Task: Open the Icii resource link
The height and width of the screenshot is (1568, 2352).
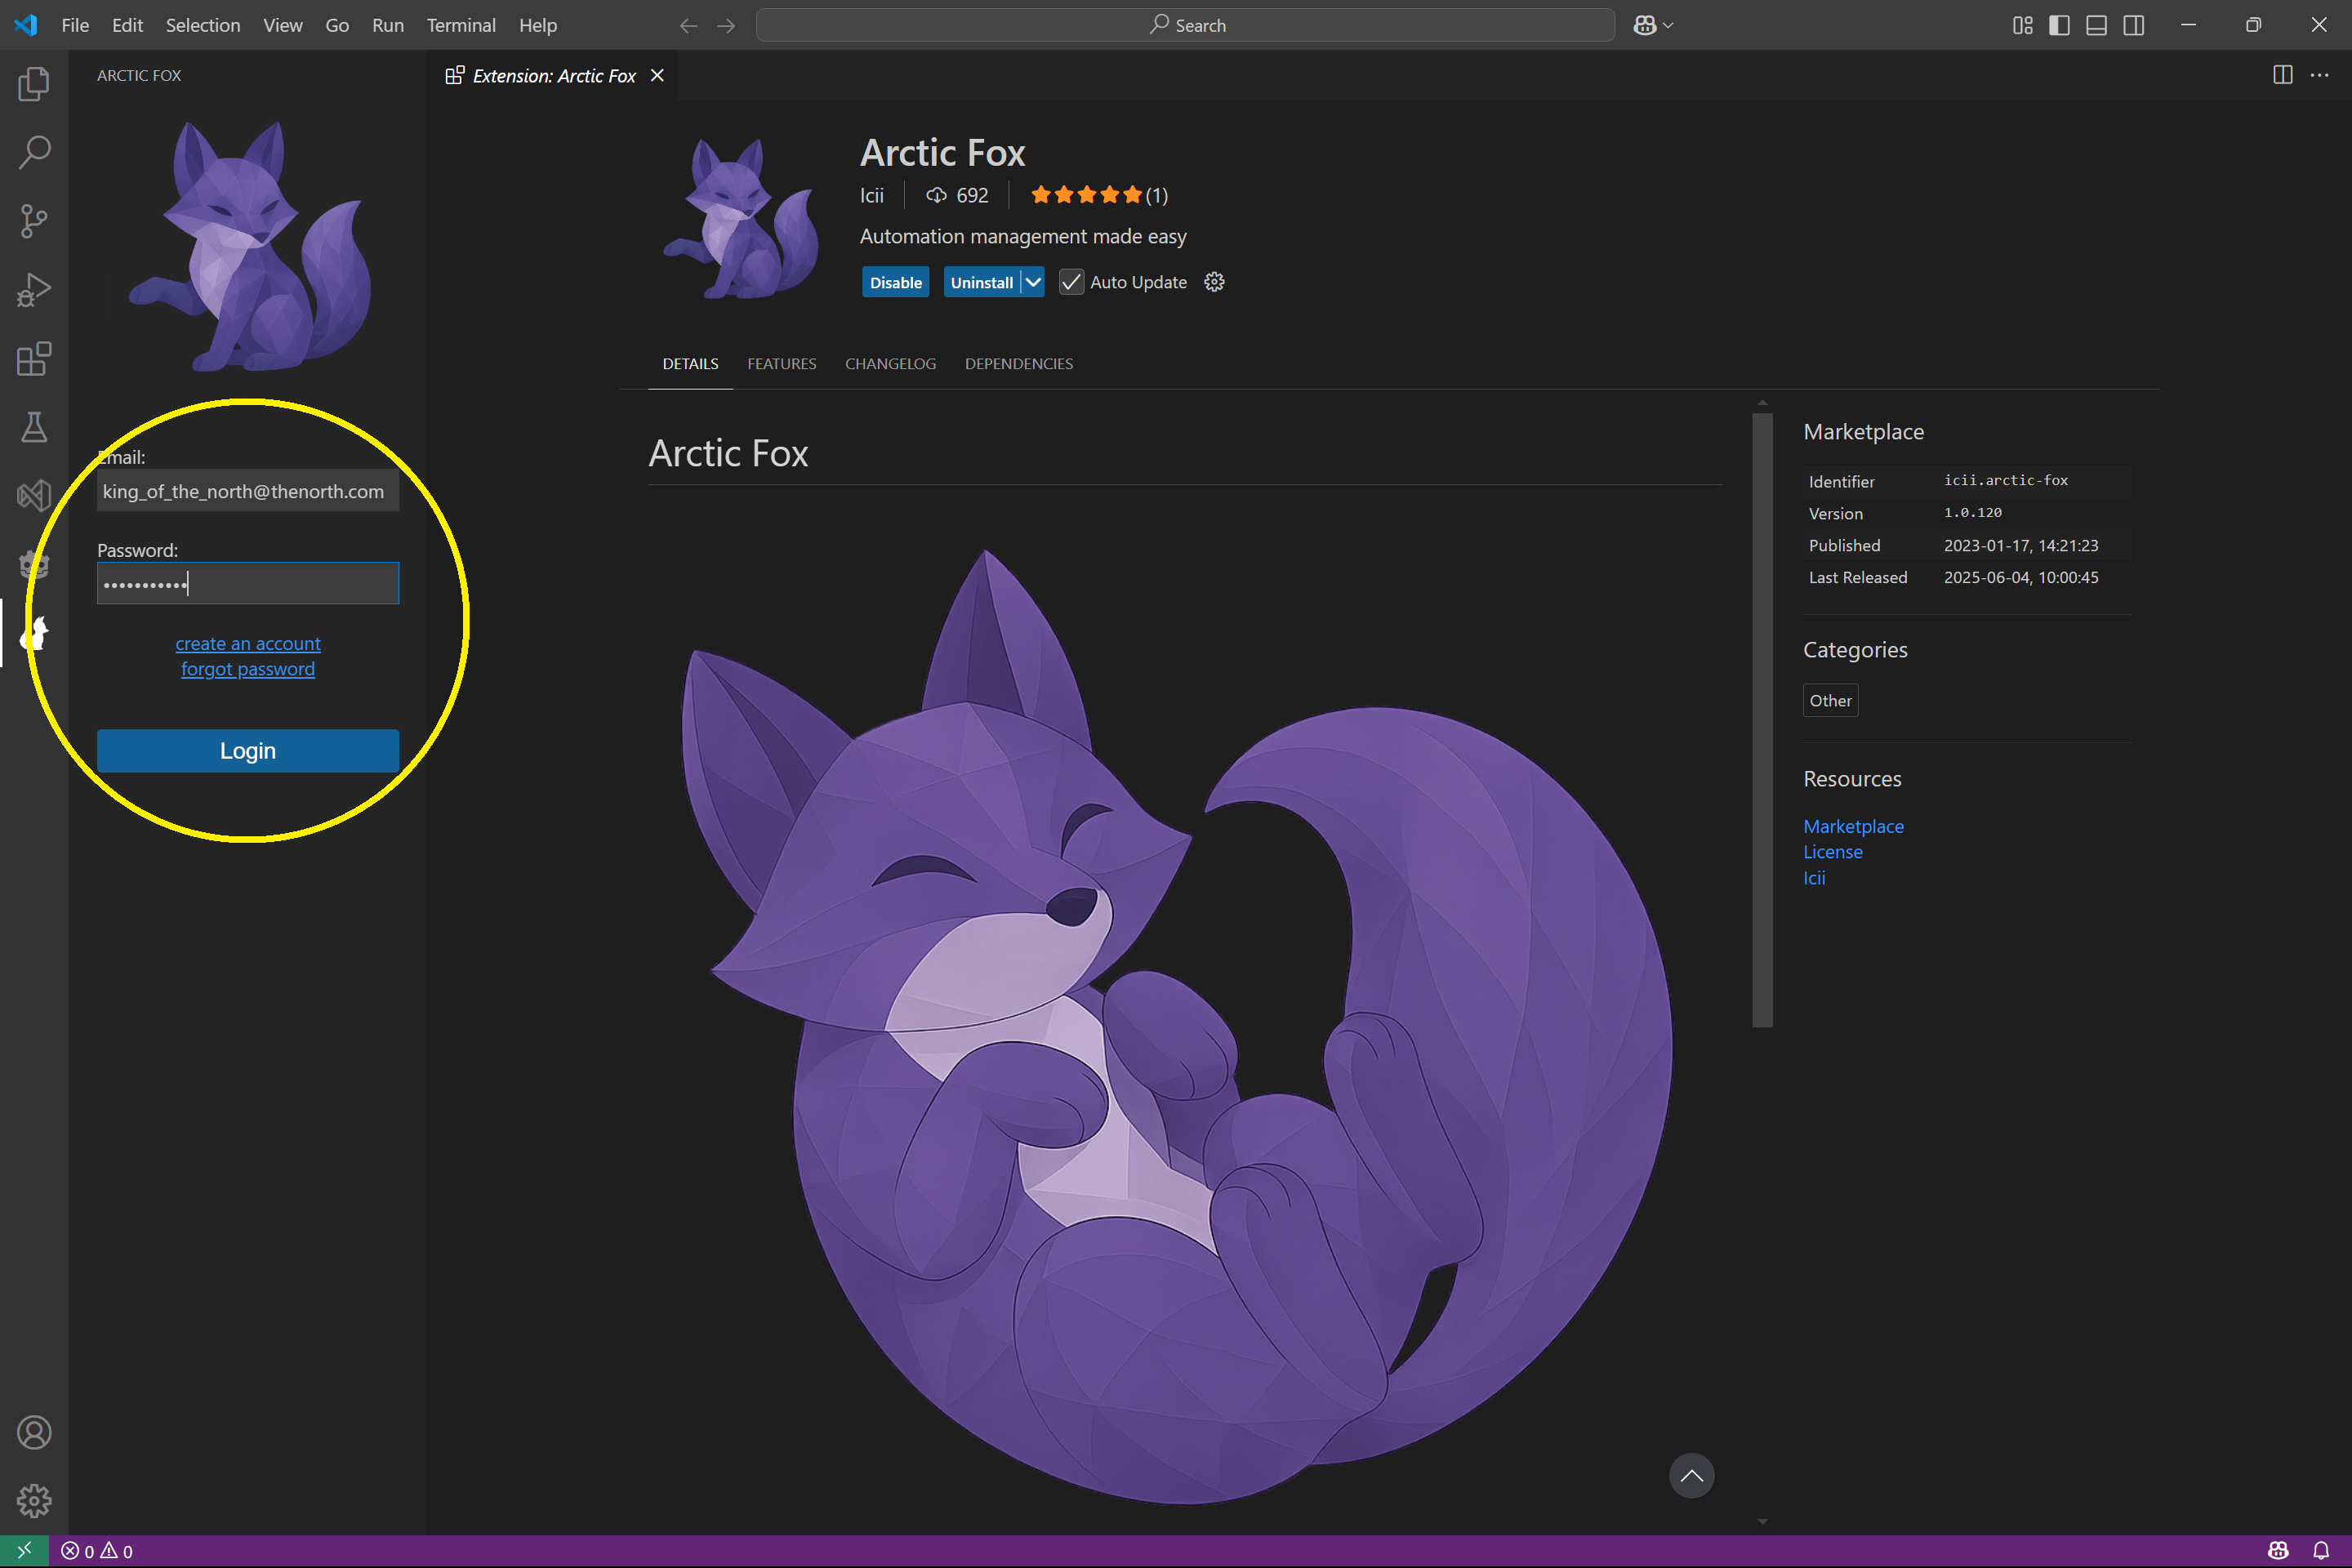Action: (1814, 878)
